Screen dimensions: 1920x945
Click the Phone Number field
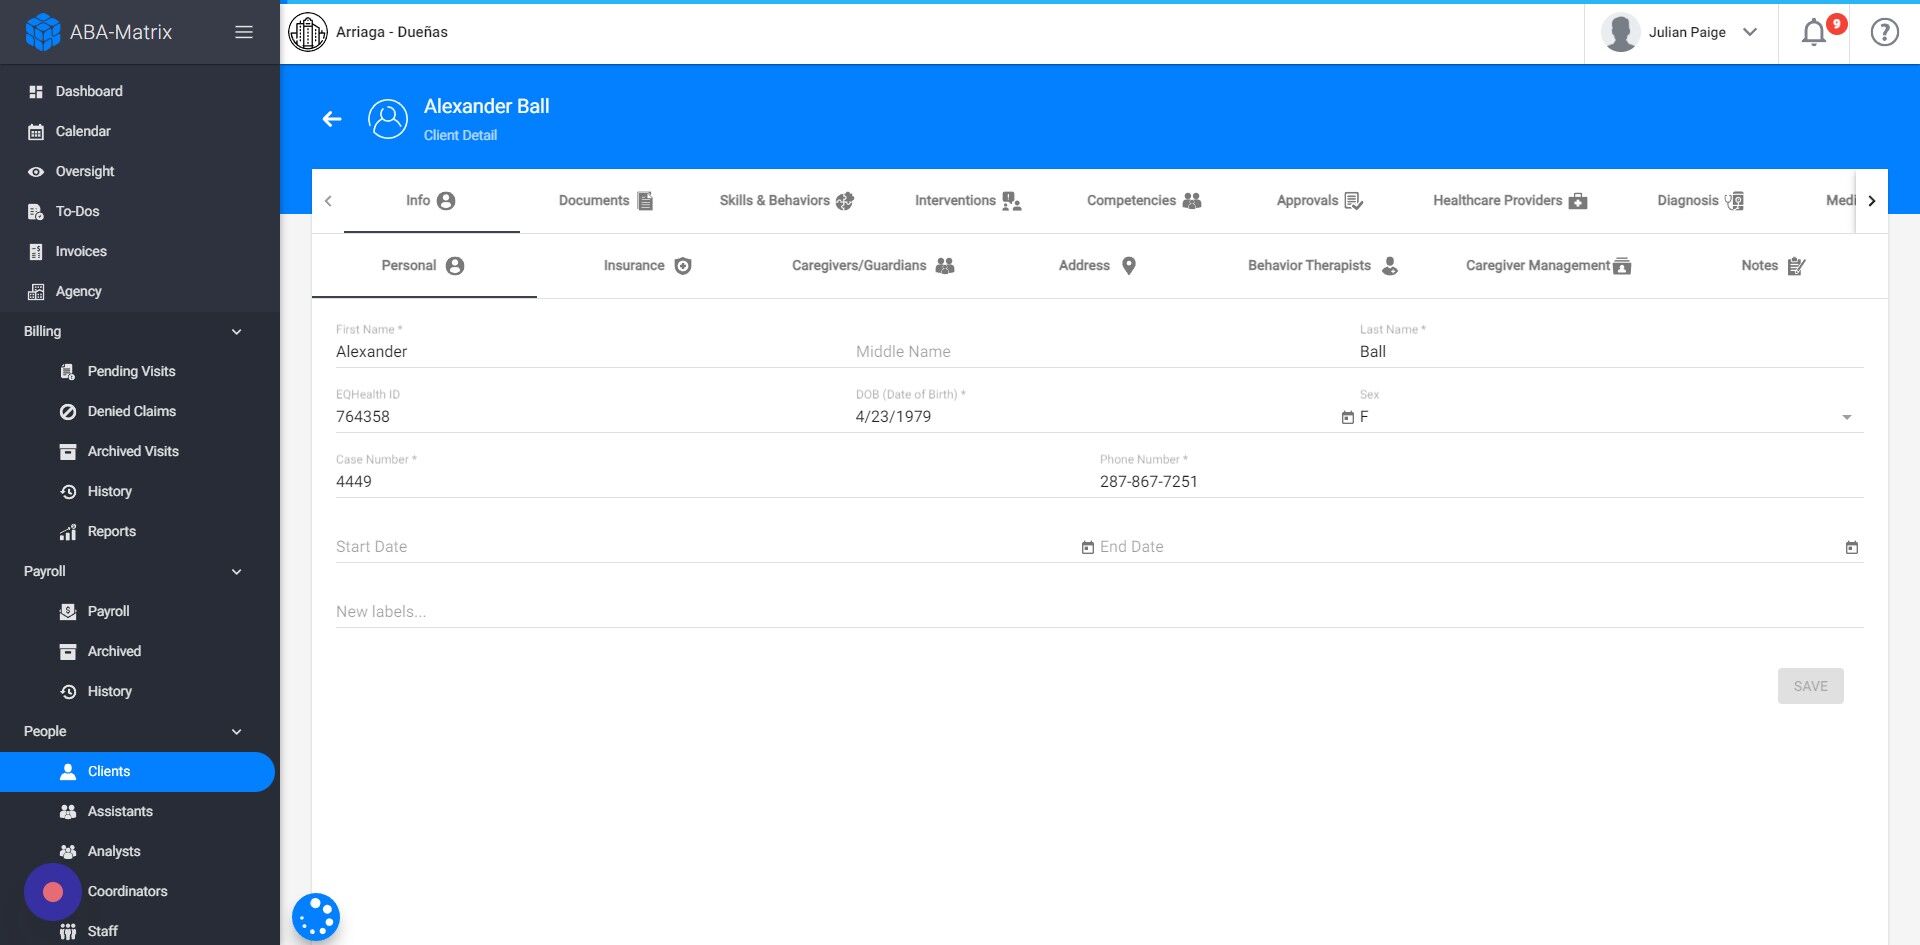coord(1482,482)
